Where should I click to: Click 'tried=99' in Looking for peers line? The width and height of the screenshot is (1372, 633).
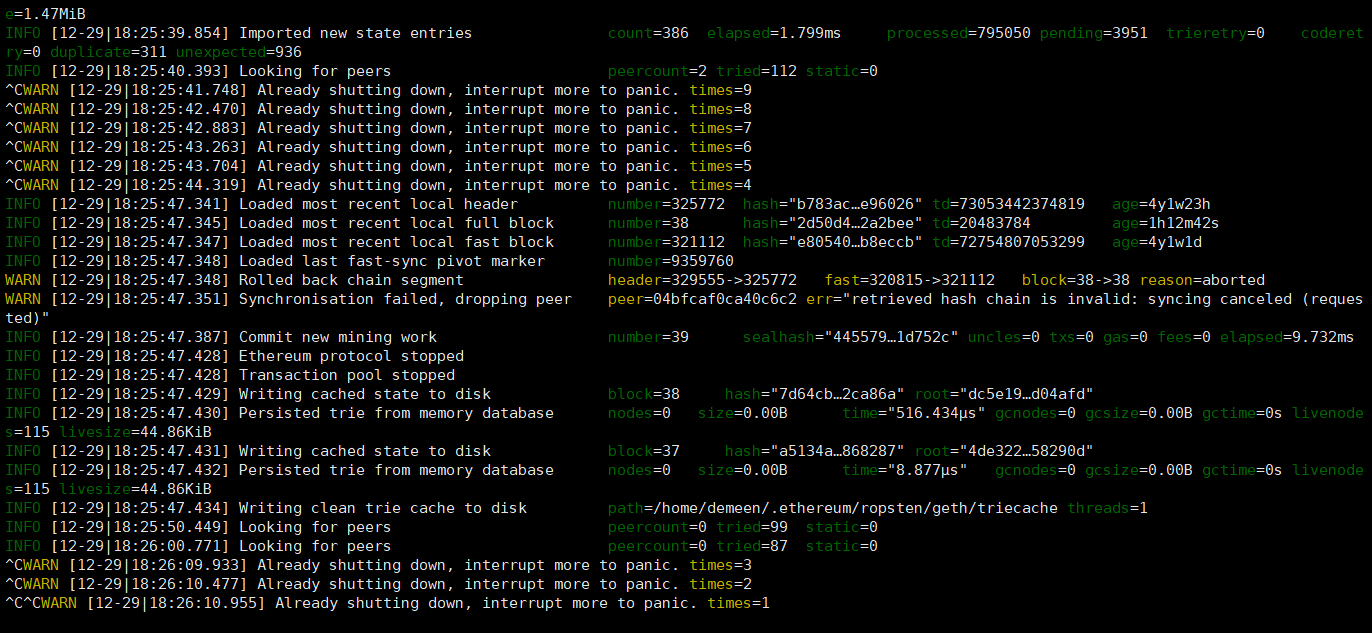(752, 527)
